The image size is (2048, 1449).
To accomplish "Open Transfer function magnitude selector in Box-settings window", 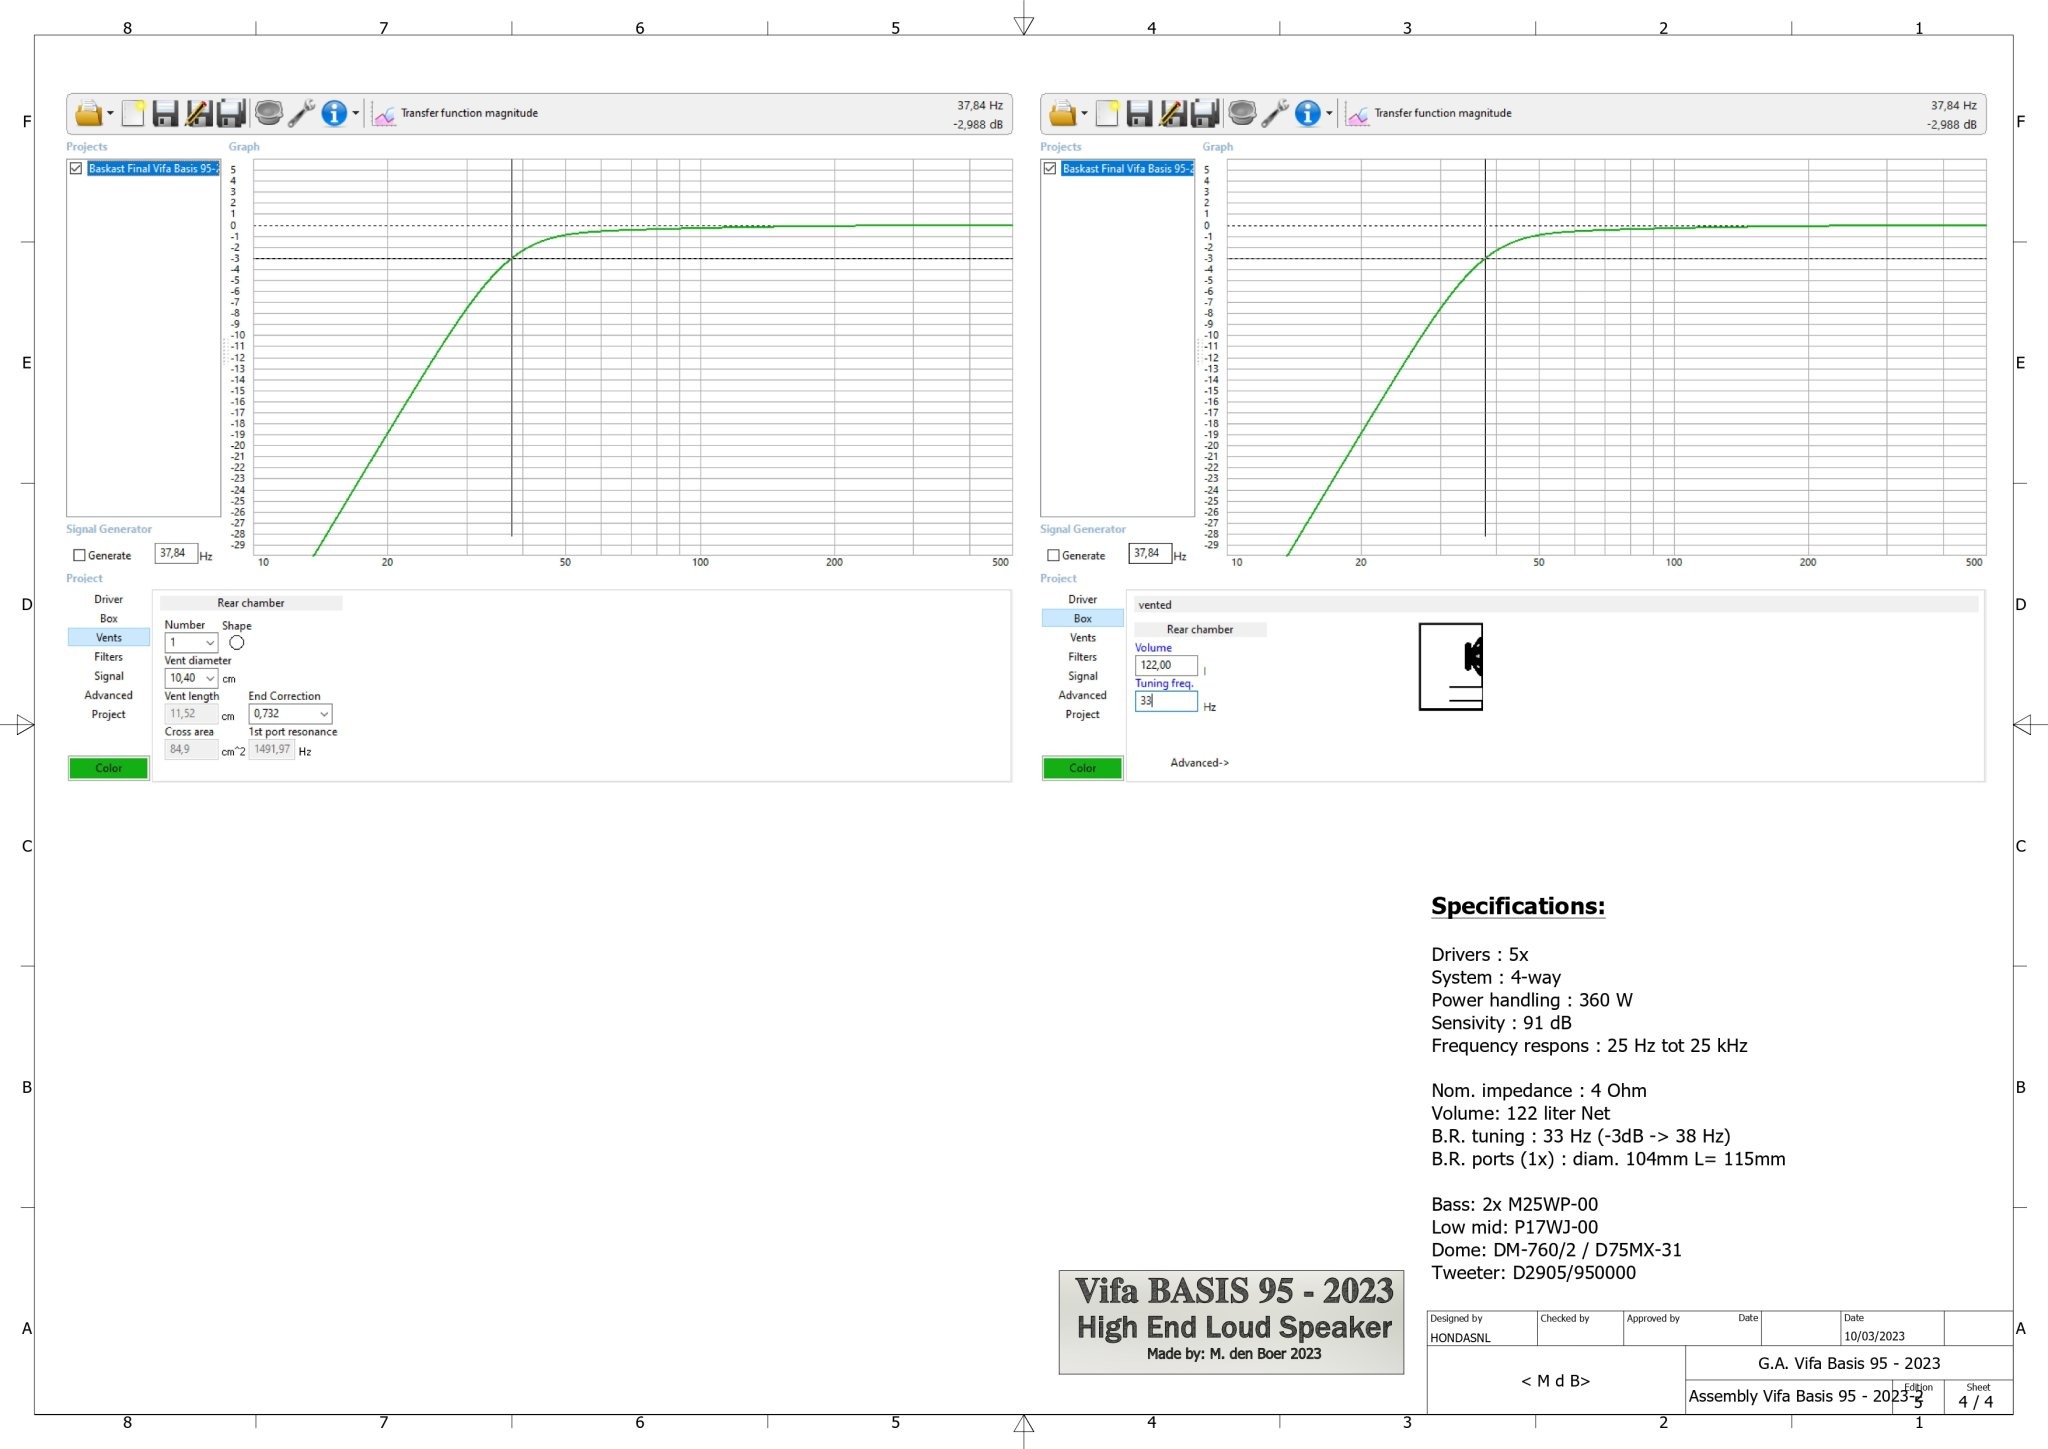I will [x=1443, y=113].
